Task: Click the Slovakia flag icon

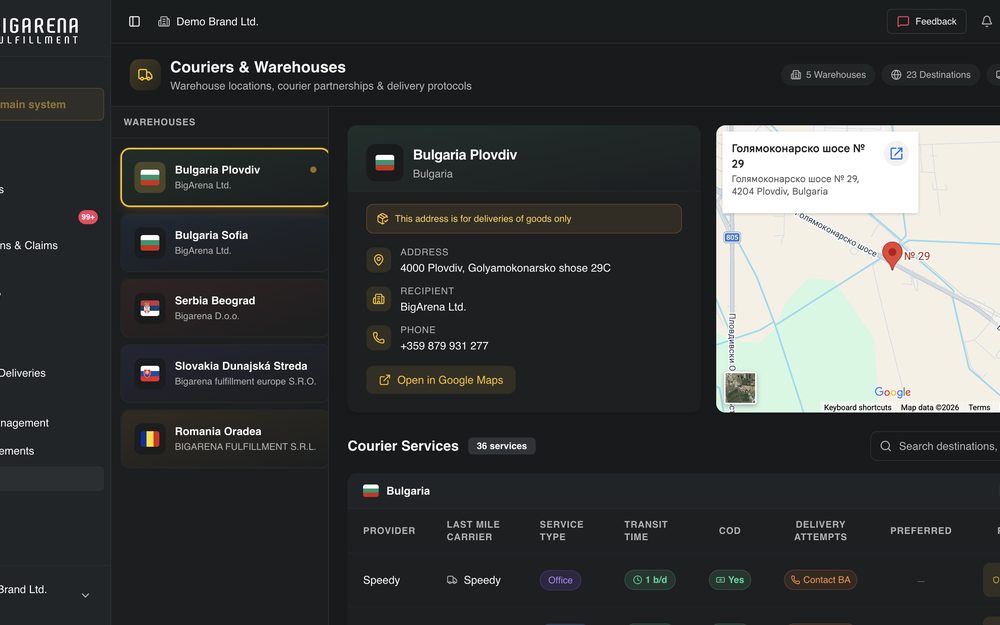Action: point(150,374)
